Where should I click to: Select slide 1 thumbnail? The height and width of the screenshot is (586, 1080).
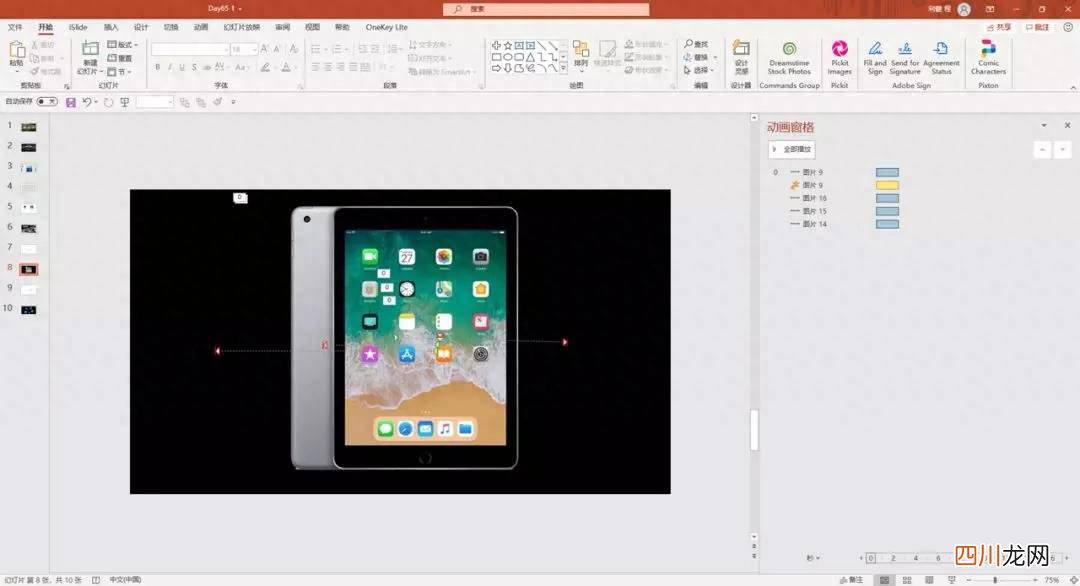pos(28,127)
